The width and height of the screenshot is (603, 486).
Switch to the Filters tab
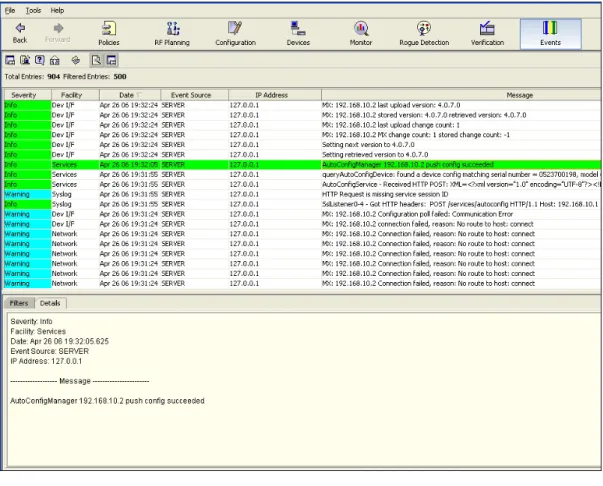19,303
